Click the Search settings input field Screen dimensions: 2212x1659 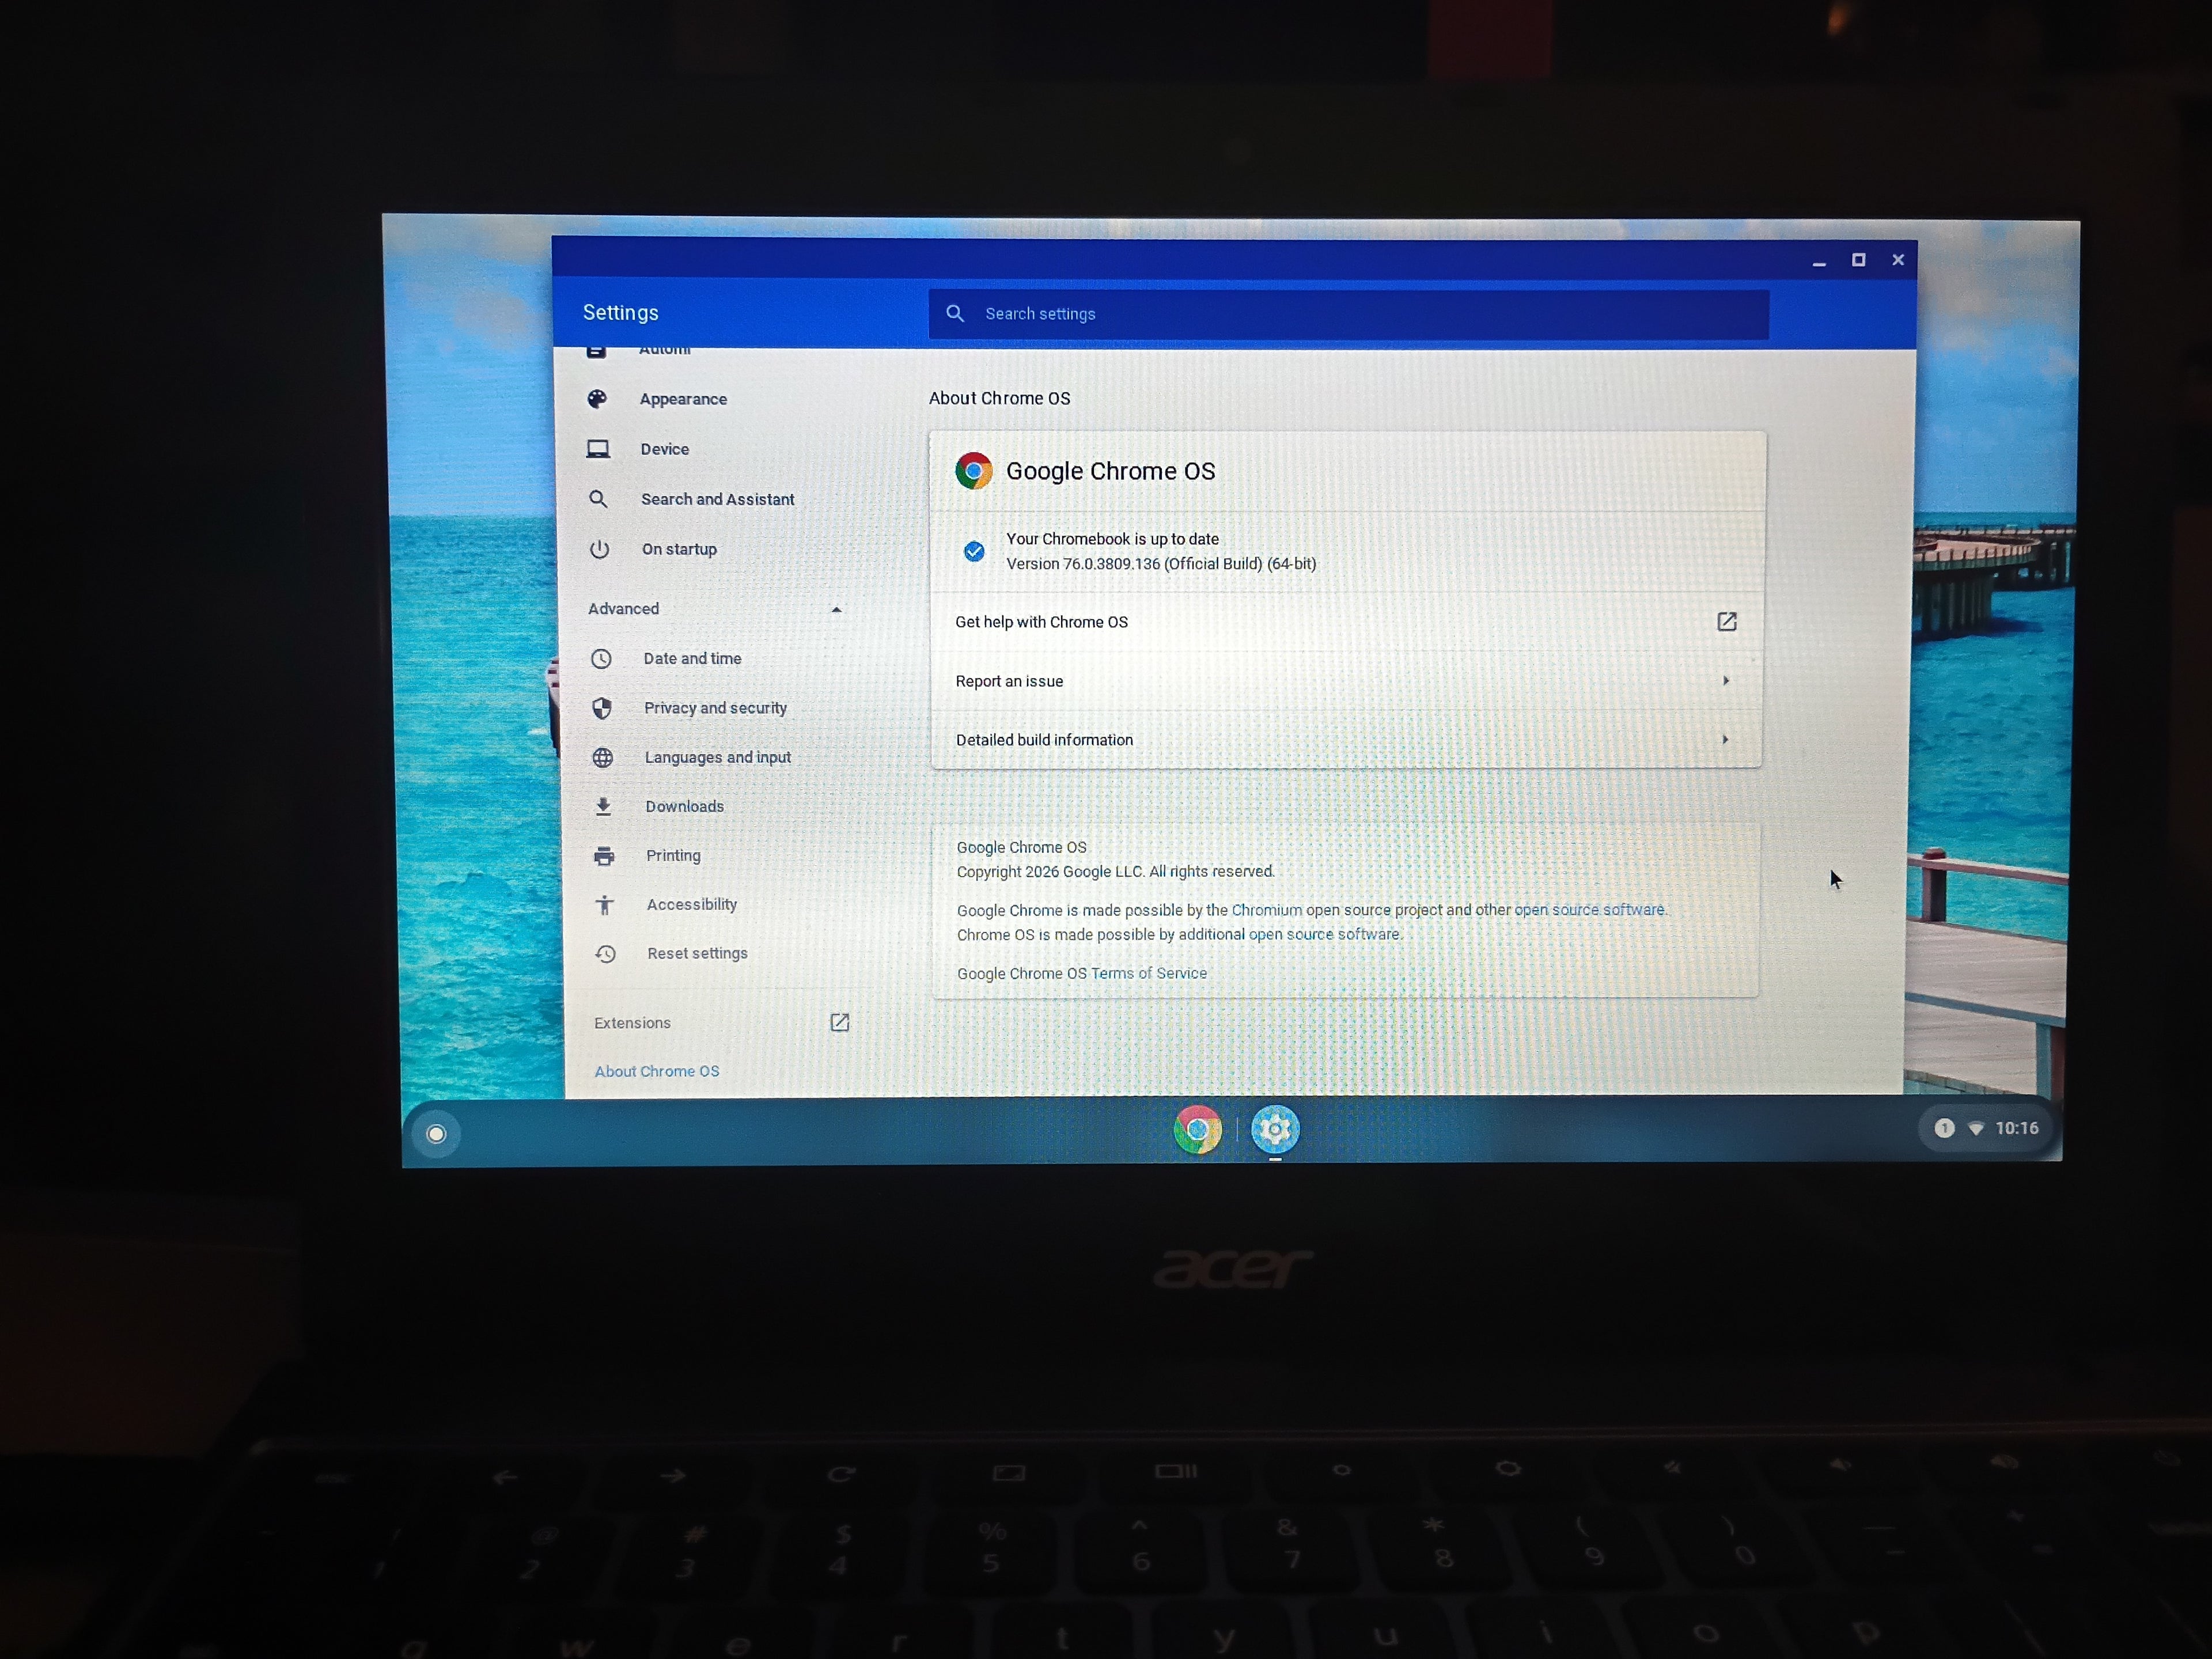click(1348, 314)
